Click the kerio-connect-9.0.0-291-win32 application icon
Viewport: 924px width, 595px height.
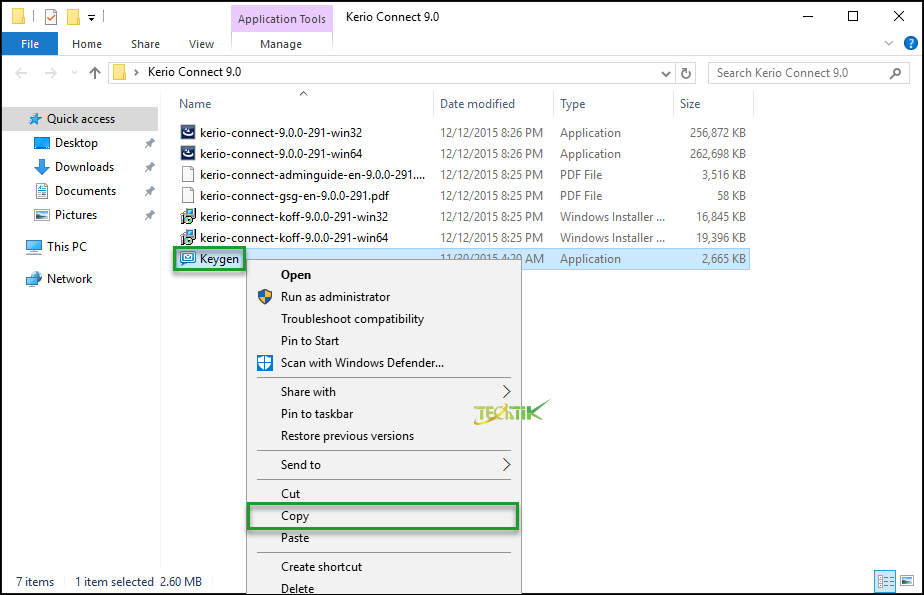click(x=187, y=133)
